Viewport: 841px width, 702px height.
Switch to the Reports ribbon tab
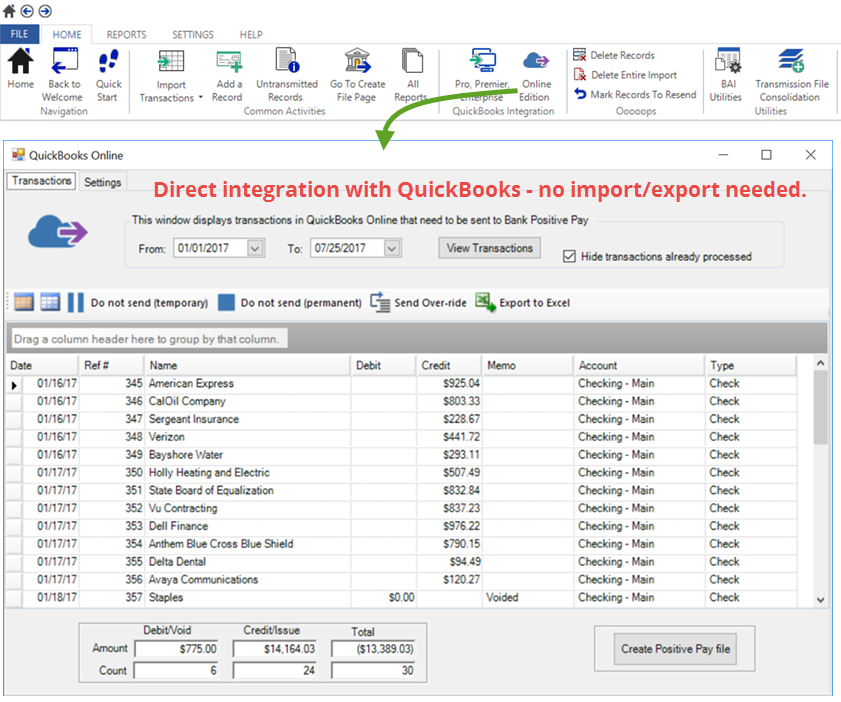[x=126, y=34]
